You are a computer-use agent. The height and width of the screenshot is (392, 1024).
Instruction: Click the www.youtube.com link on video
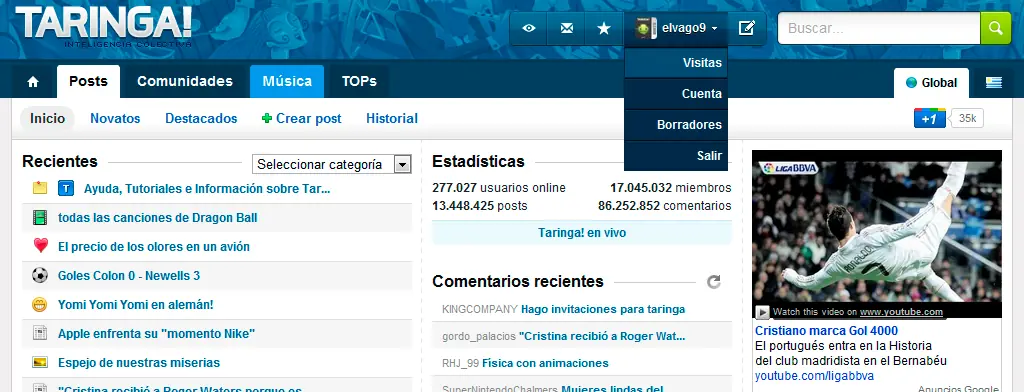[901, 312]
